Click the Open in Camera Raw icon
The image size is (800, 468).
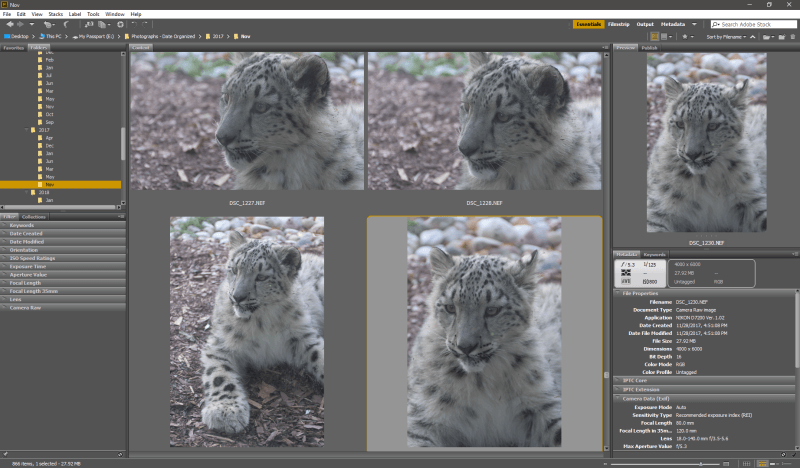click(120, 24)
